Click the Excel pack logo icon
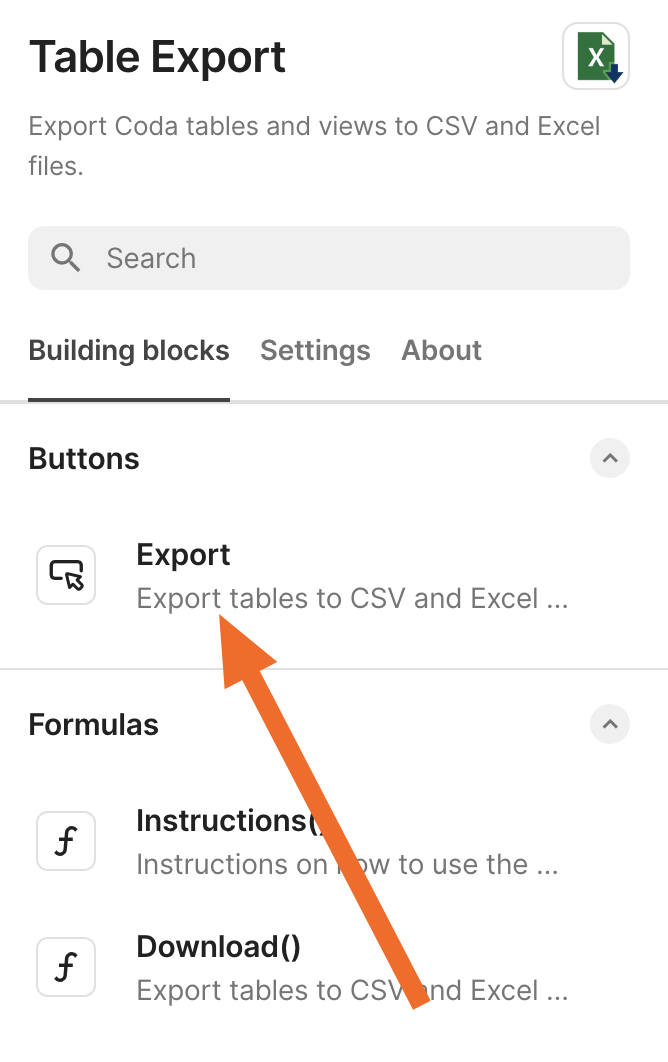668x1062 pixels. point(596,56)
